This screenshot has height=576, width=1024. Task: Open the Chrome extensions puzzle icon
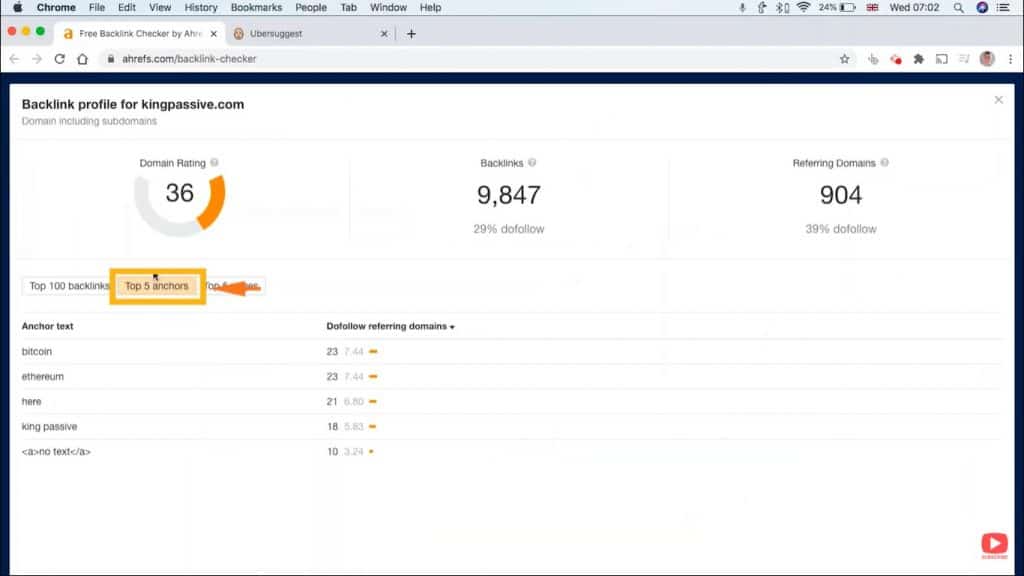pyautogui.click(x=919, y=59)
